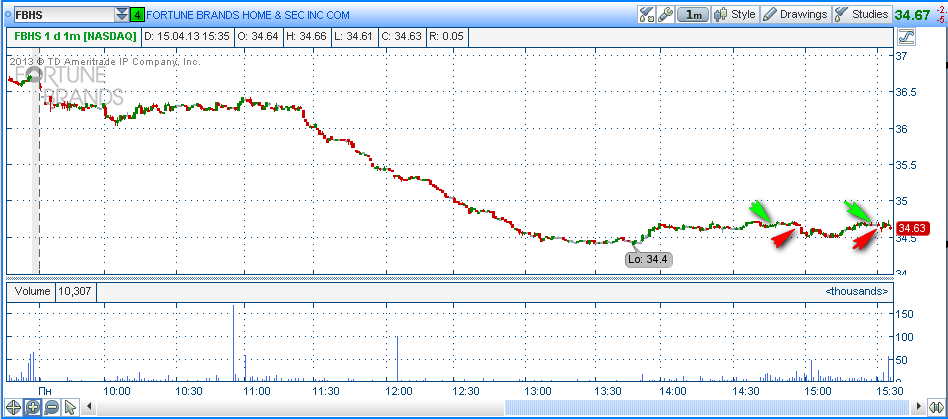Click the <thousands> volume unit label

click(857, 291)
